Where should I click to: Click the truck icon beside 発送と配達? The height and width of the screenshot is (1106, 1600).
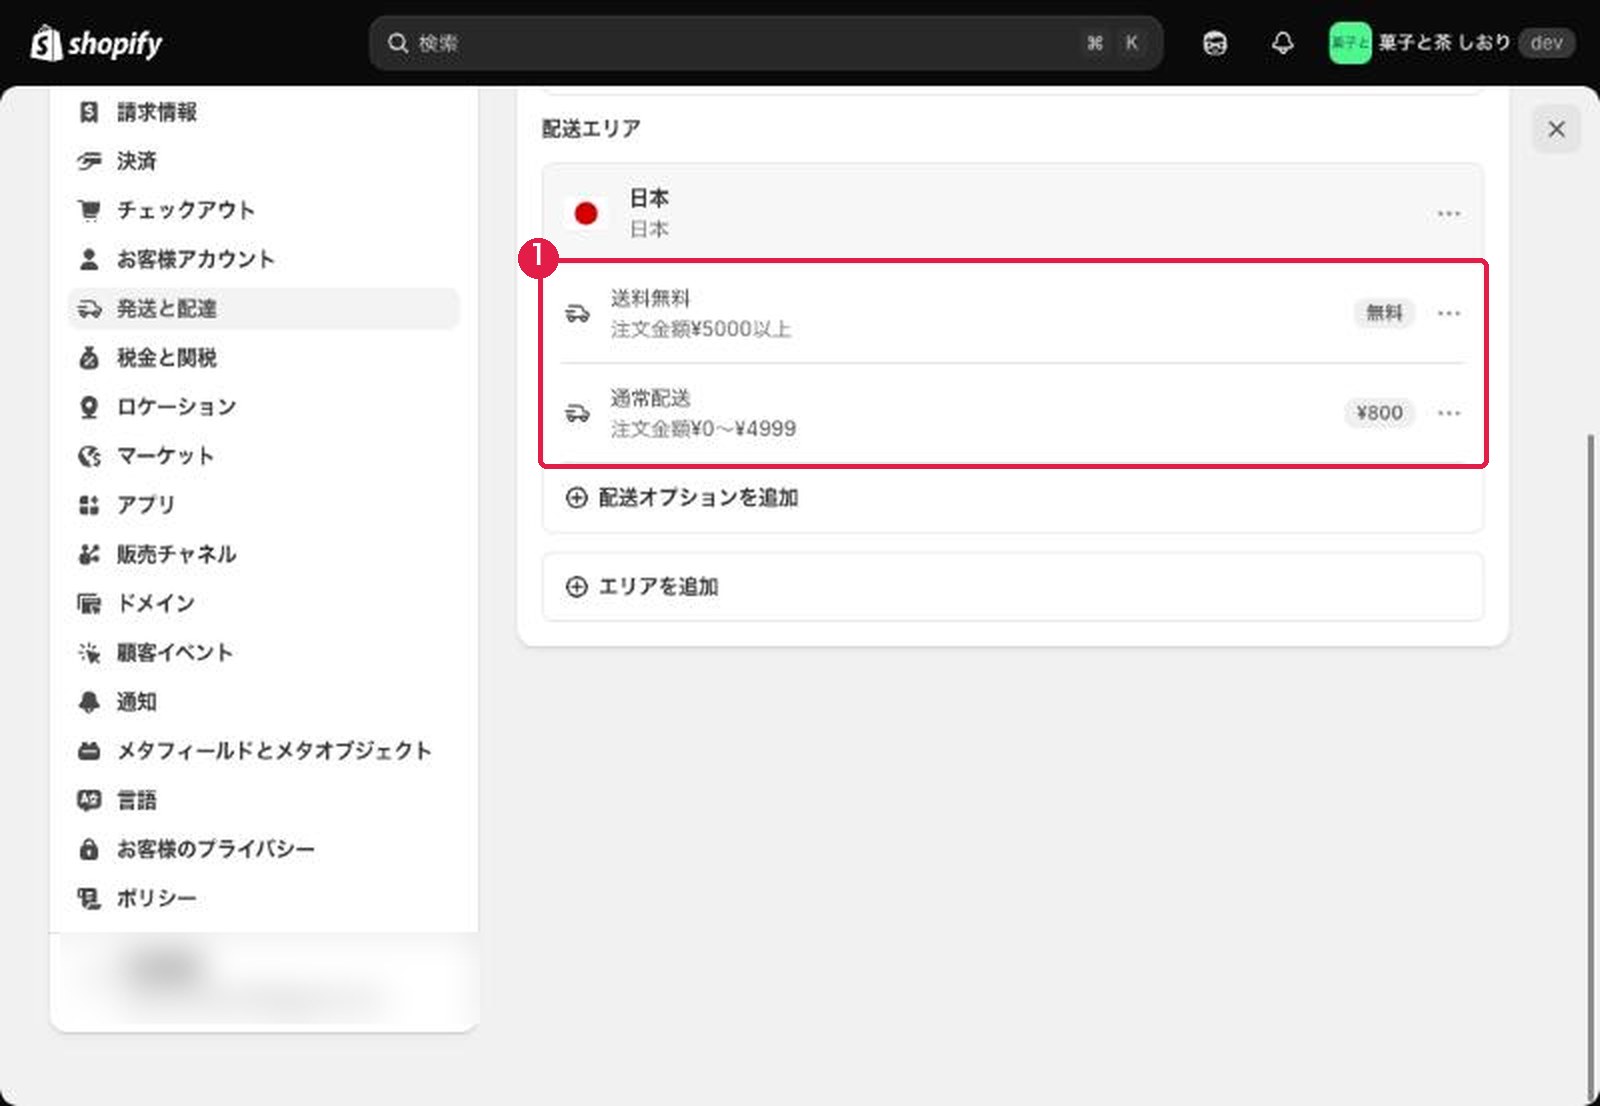point(89,308)
